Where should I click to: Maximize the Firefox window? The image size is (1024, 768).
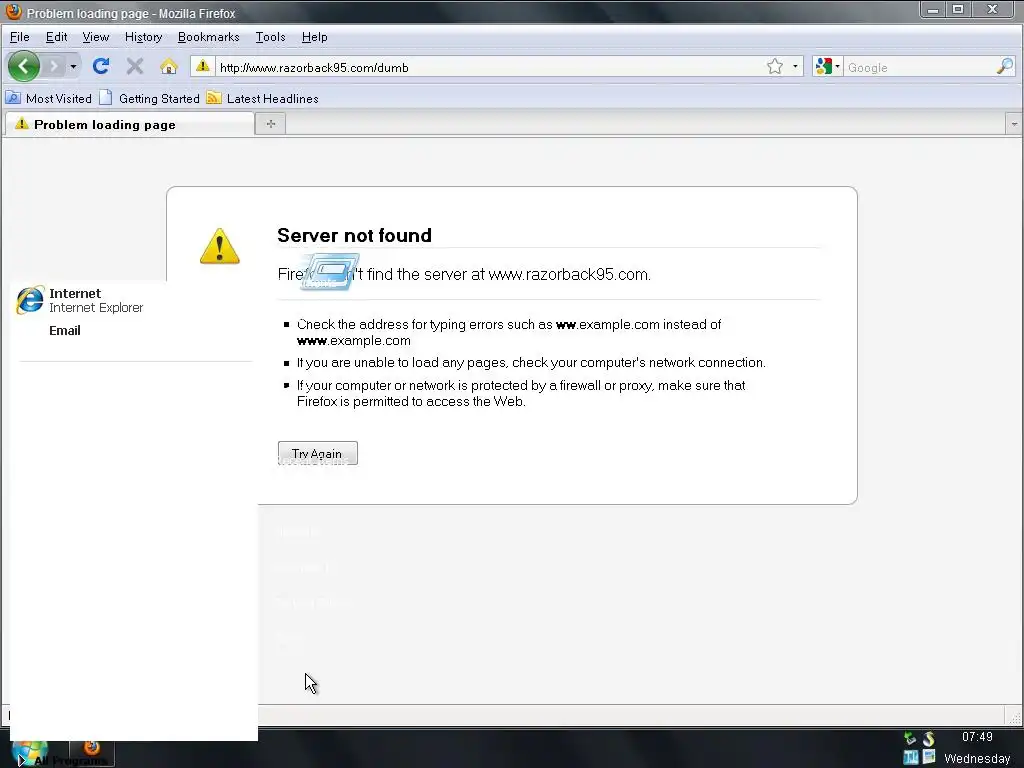coord(958,10)
